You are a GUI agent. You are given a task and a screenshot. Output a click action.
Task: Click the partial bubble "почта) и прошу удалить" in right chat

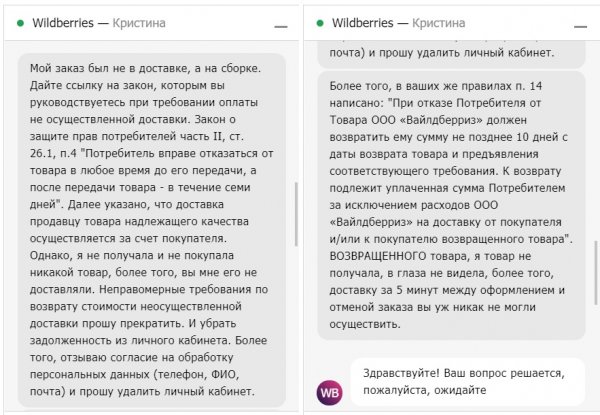[x=452, y=53]
